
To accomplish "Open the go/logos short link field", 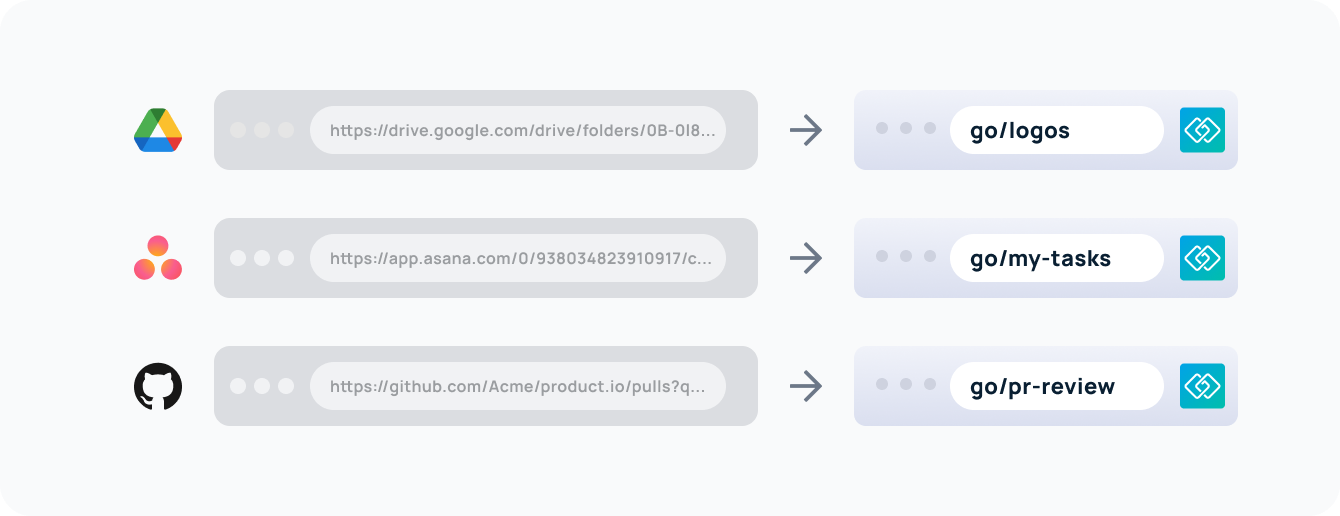I will [x=1056, y=130].
